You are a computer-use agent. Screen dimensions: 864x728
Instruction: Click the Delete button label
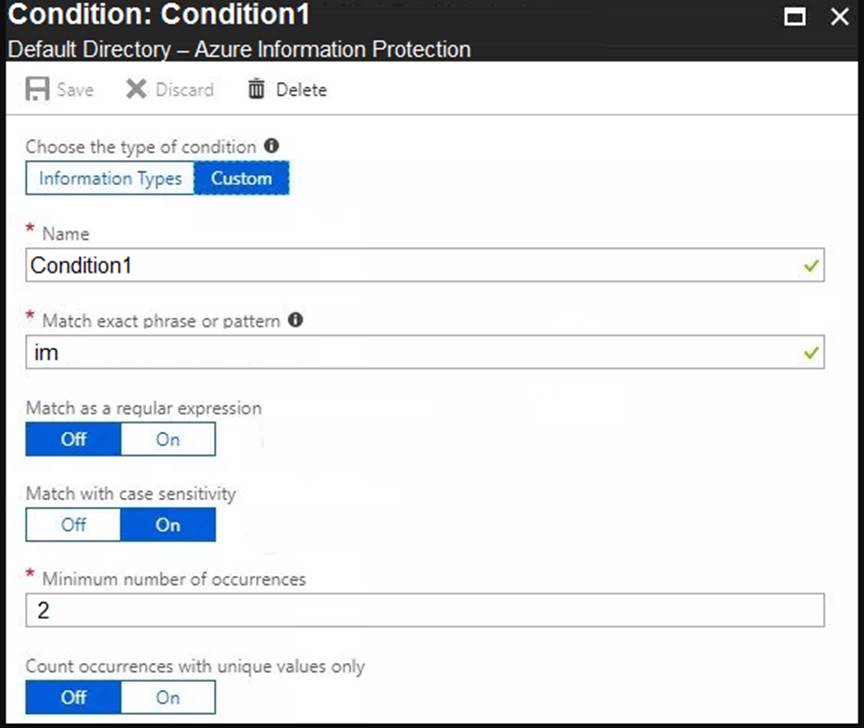(301, 90)
